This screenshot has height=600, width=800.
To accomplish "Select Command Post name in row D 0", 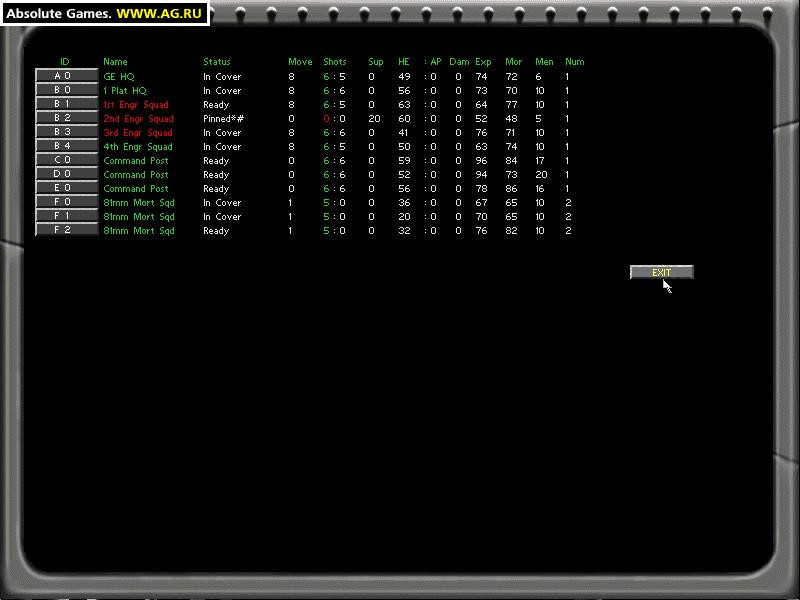I will click(x=136, y=175).
